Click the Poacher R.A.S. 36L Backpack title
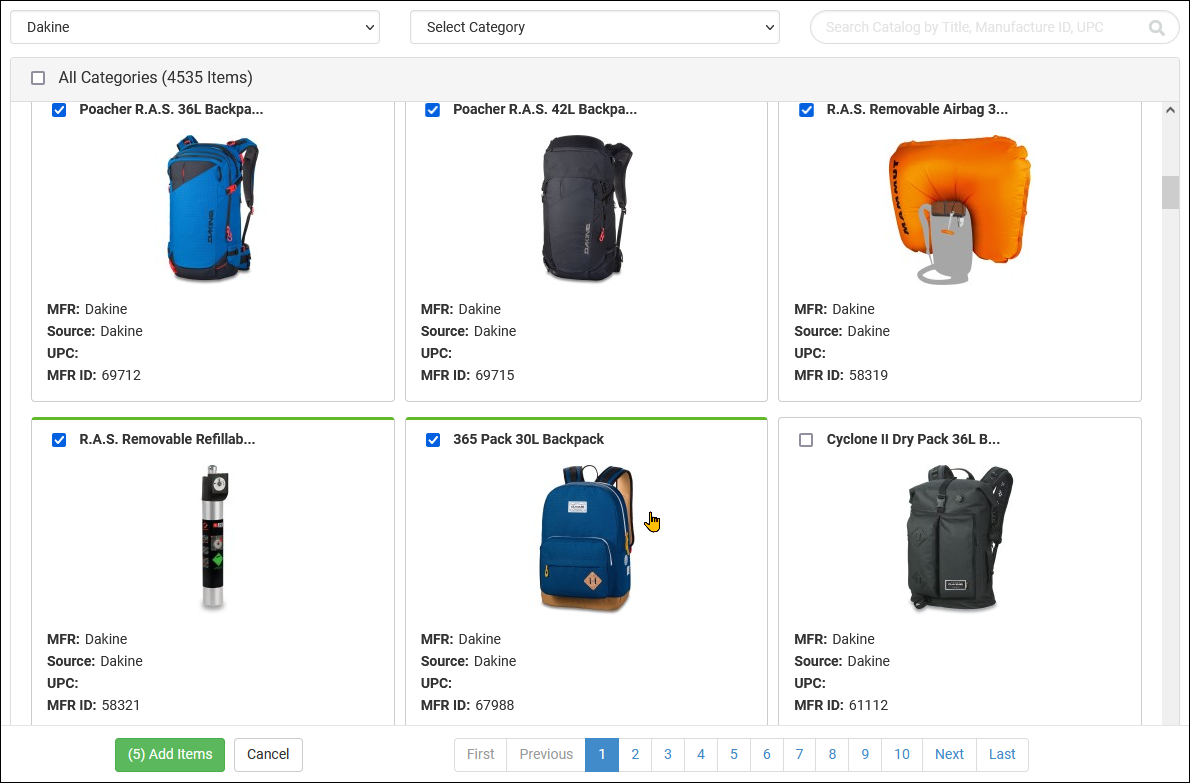This screenshot has width=1190, height=783. [x=171, y=109]
